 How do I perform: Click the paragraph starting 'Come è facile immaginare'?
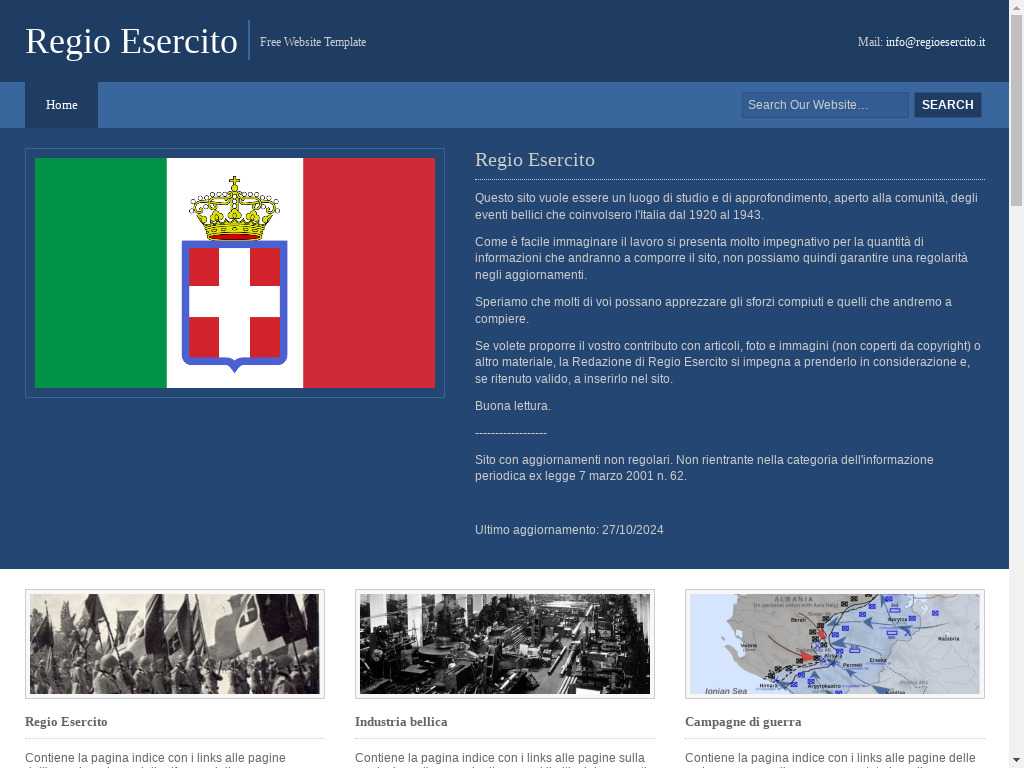[722, 258]
